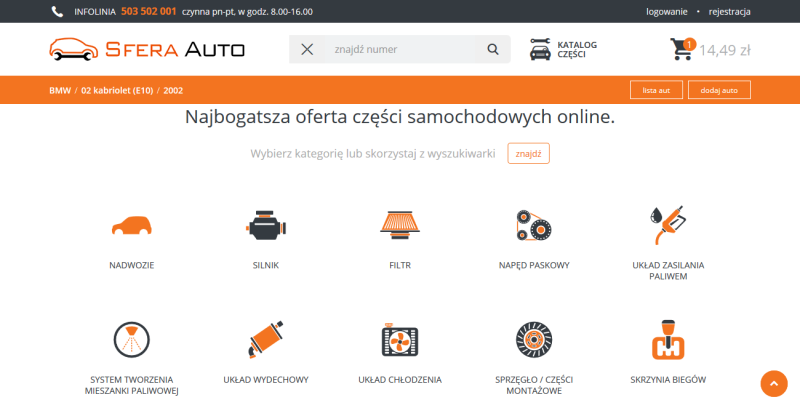Open the Układ chłodzenia cooling icon
This screenshot has height=400, width=800.
(399, 340)
